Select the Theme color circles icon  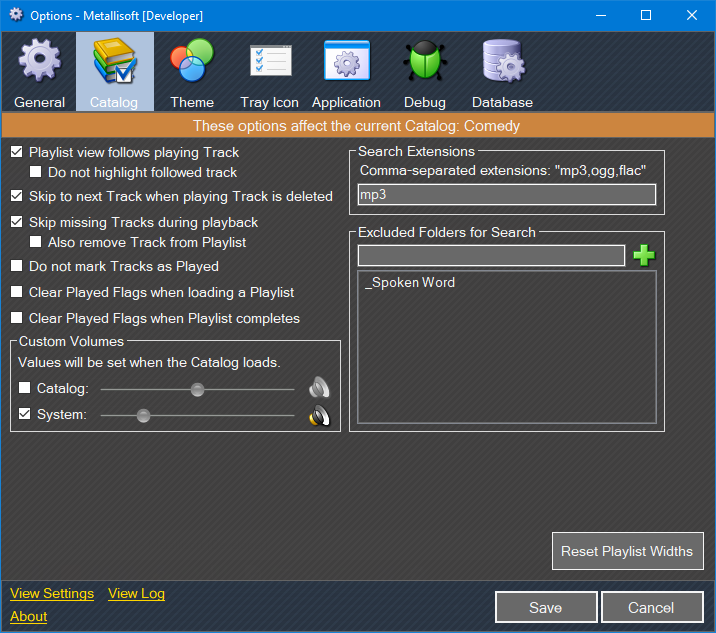(x=192, y=62)
